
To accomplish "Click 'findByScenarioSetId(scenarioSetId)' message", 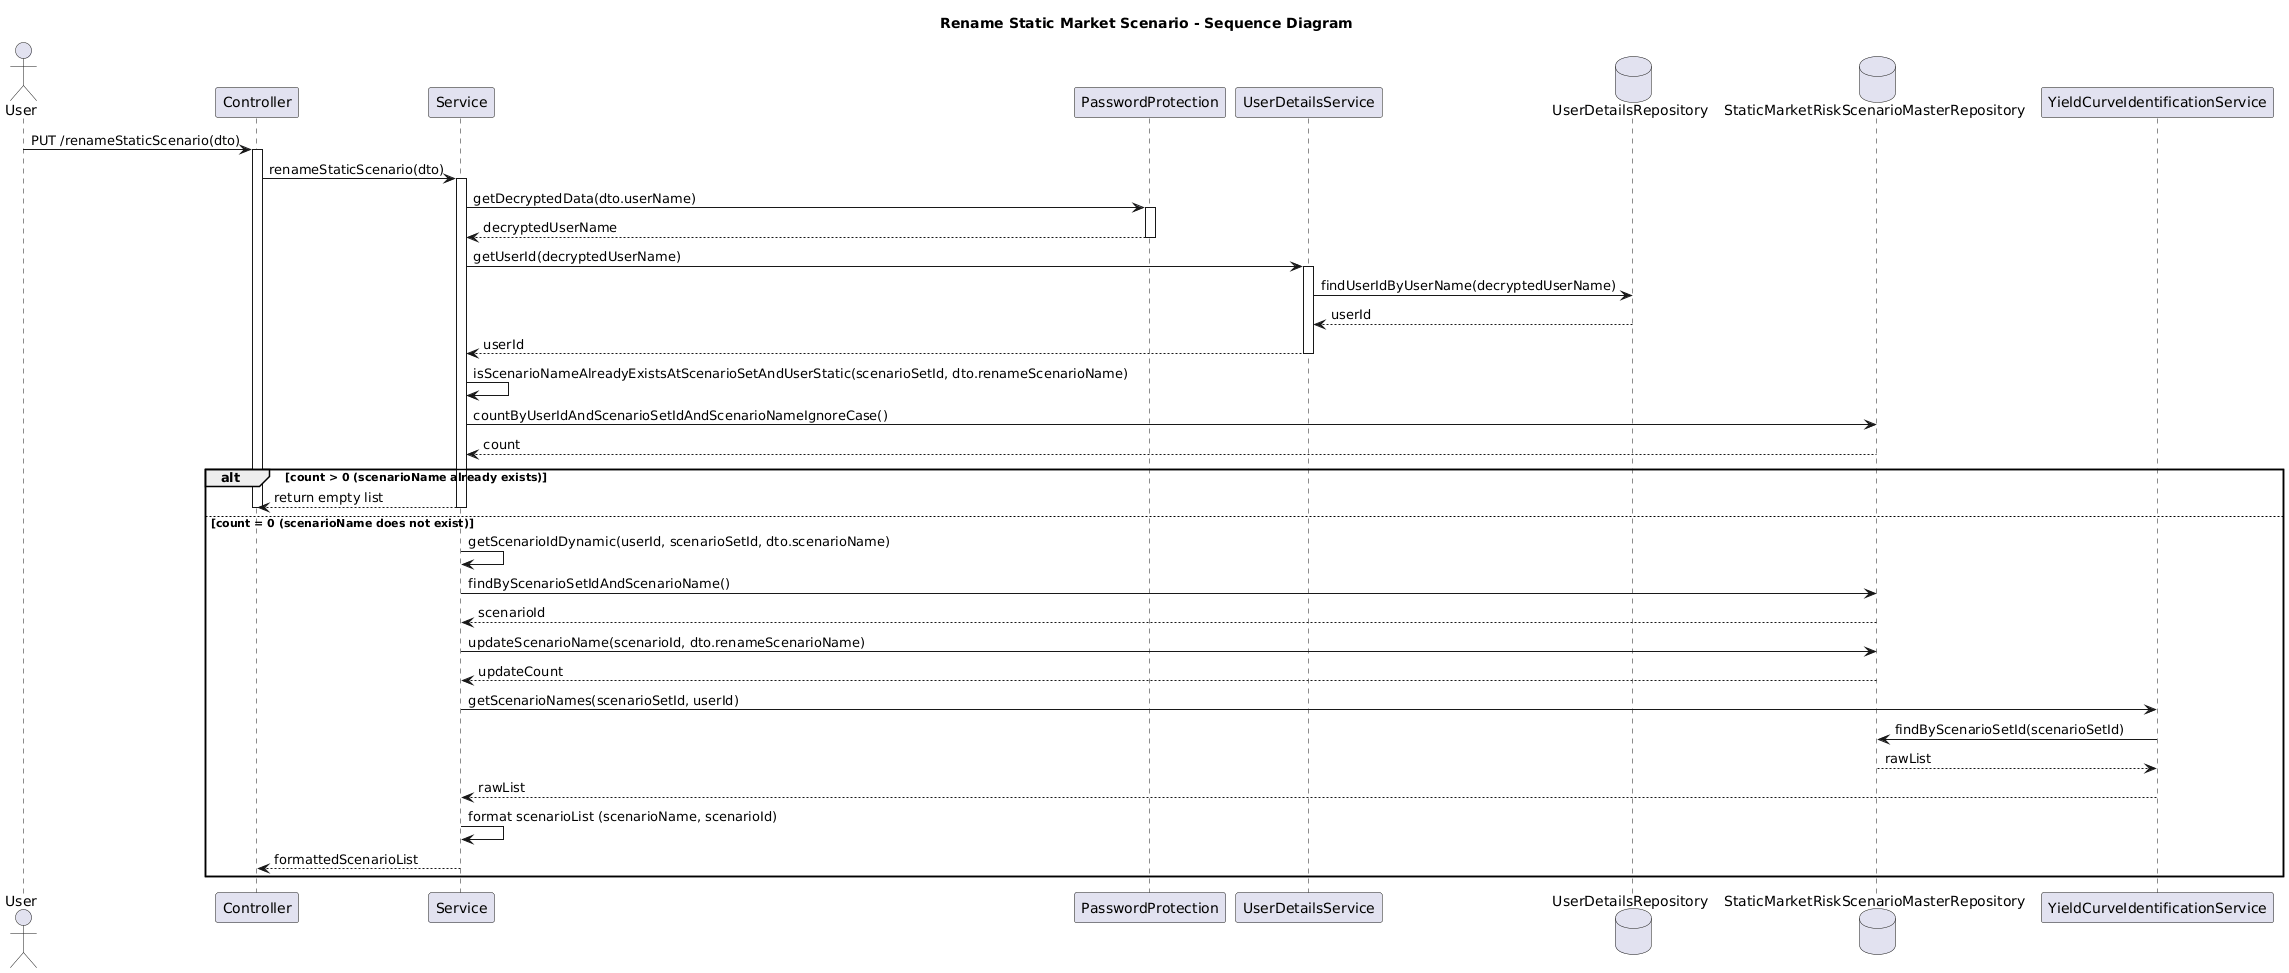I will [x=2009, y=730].
